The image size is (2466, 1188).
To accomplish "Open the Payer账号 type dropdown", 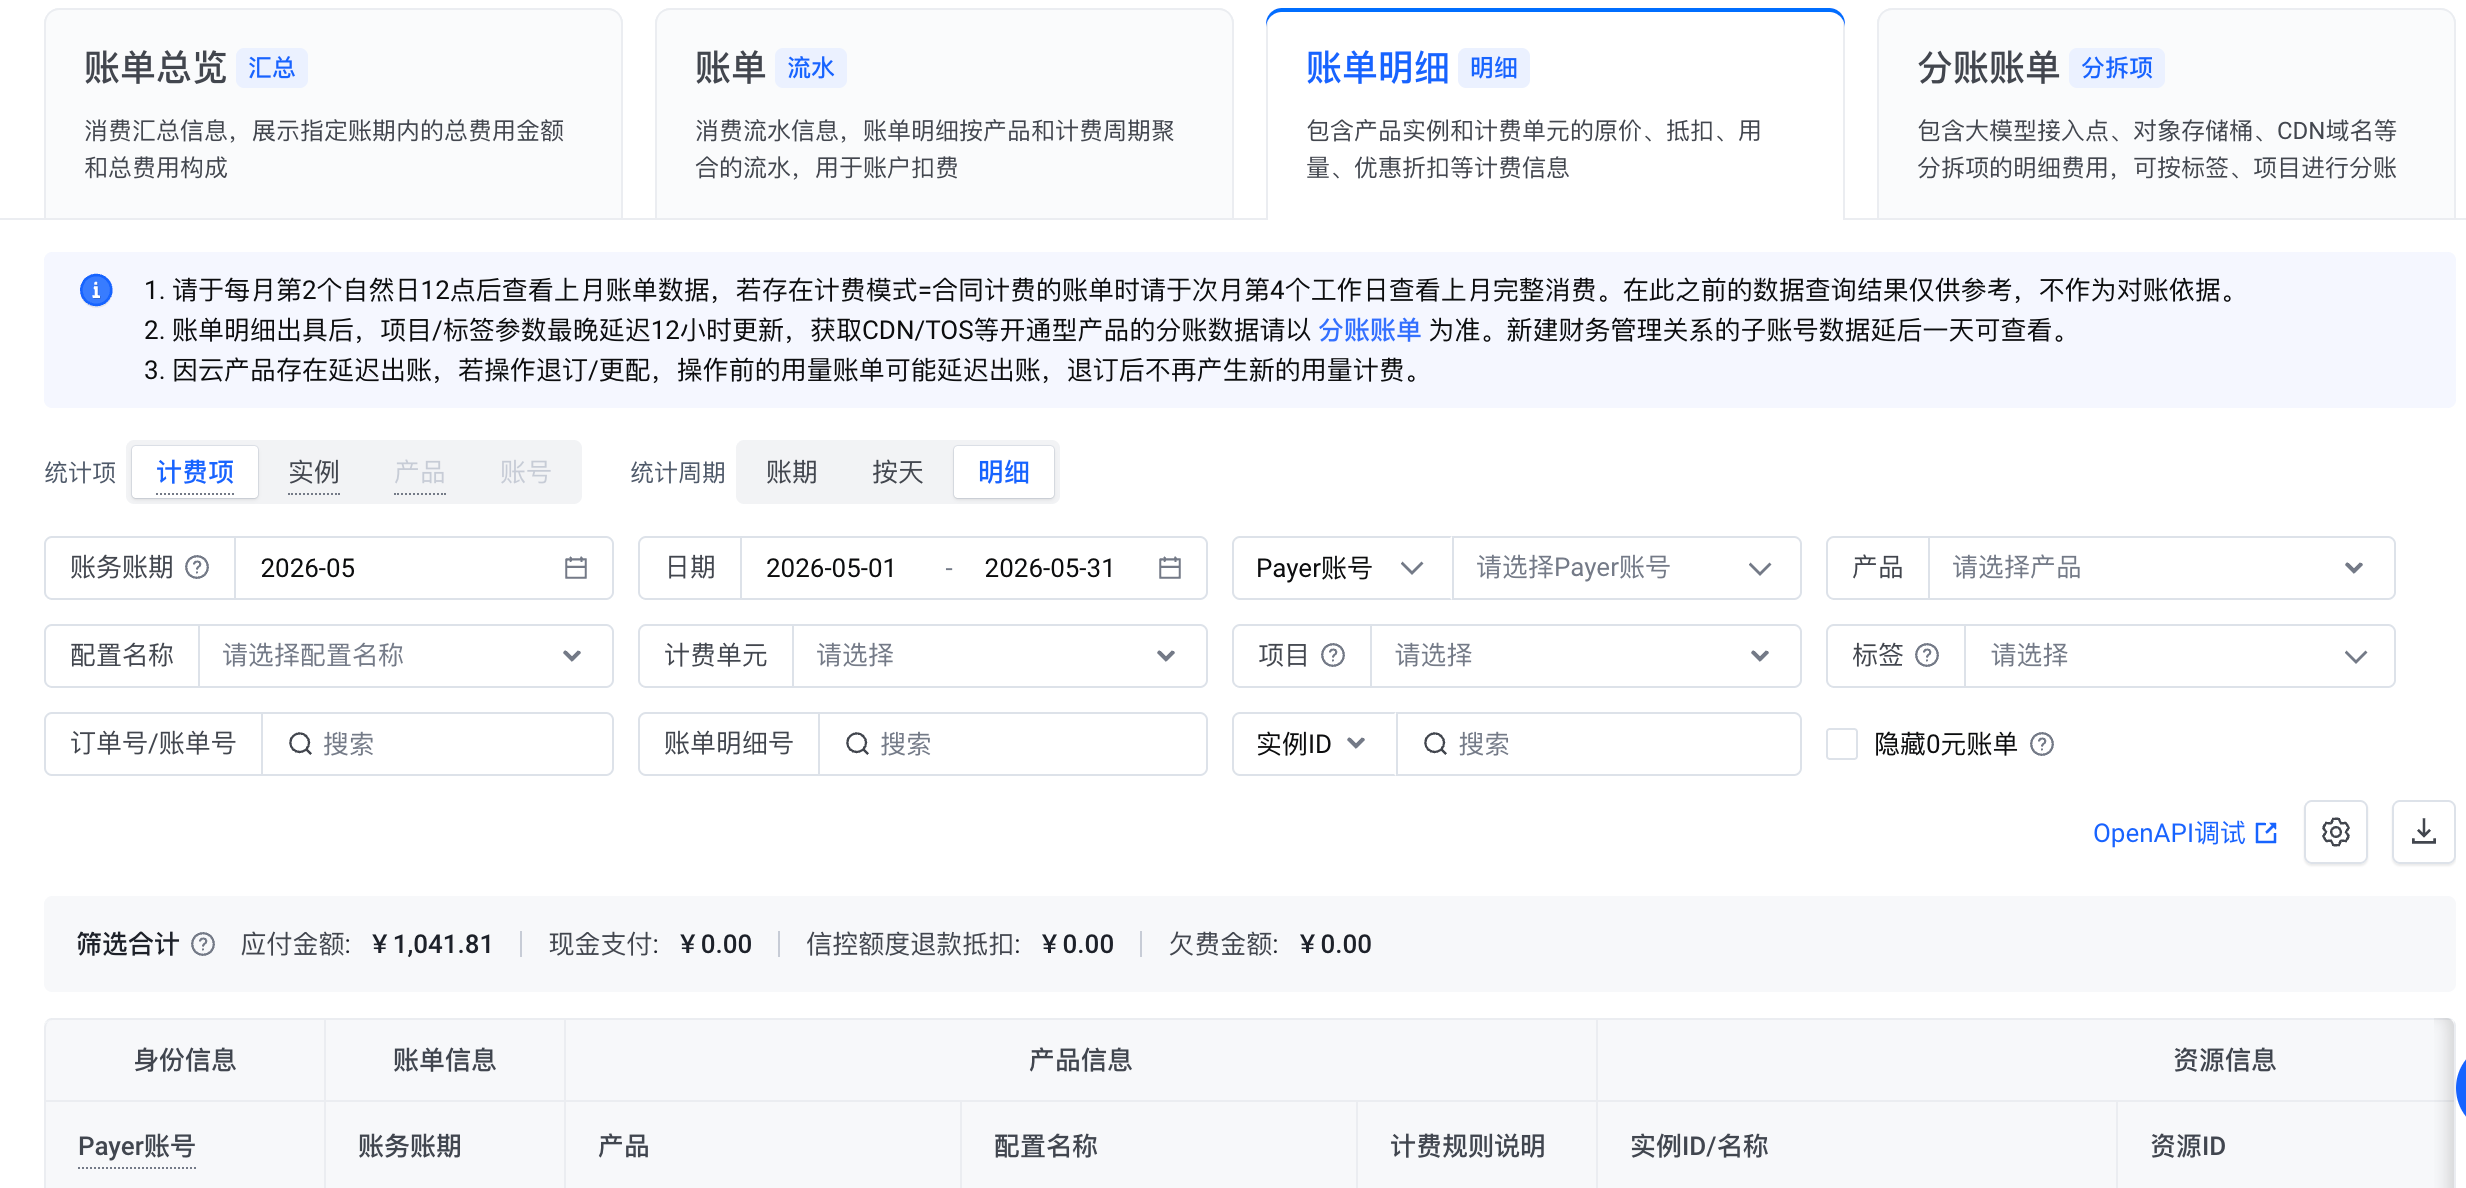I will point(1342,568).
